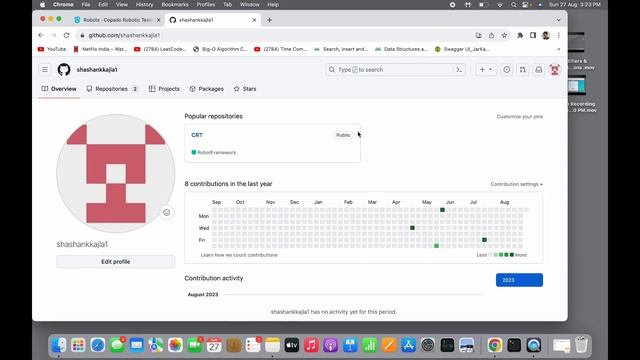Switch to the Stars tab
Screen dimensions: 640x360
(245, 89)
